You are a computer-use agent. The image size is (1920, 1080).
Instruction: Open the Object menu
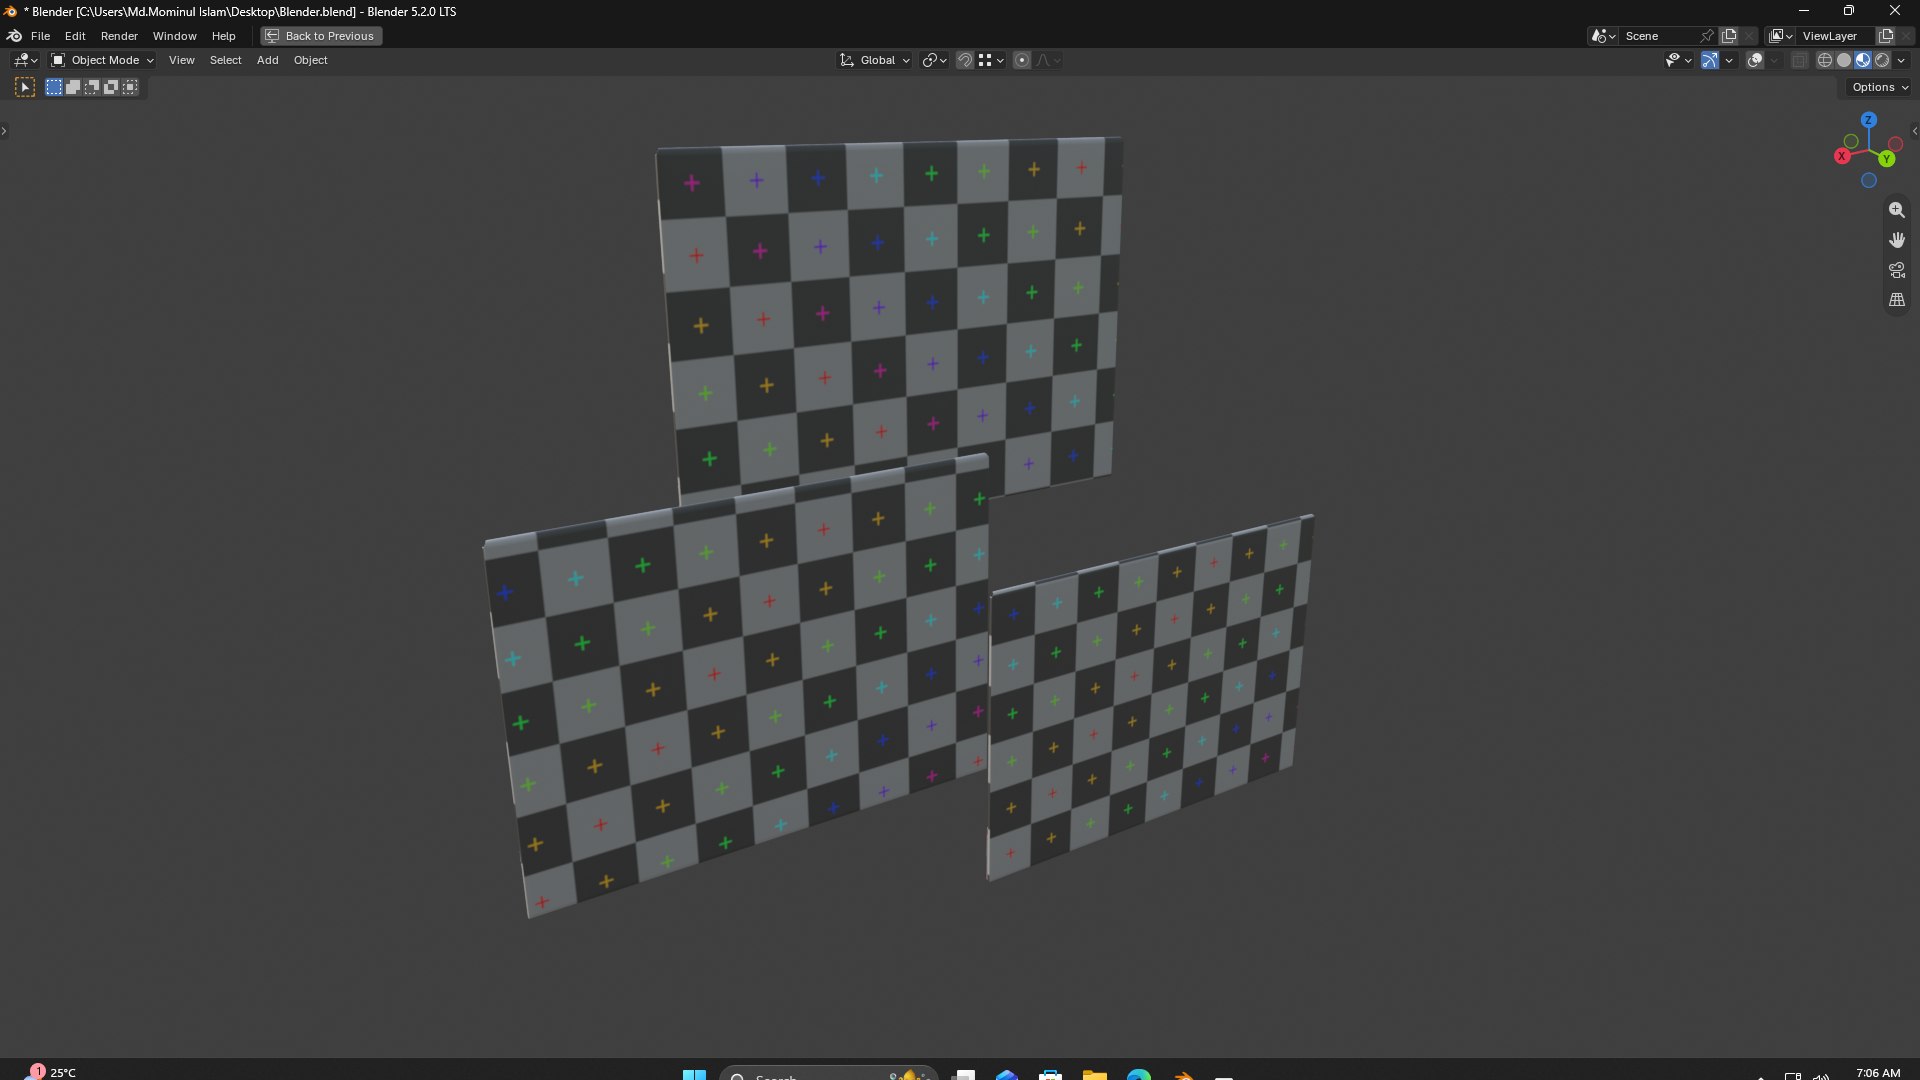coord(310,61)
